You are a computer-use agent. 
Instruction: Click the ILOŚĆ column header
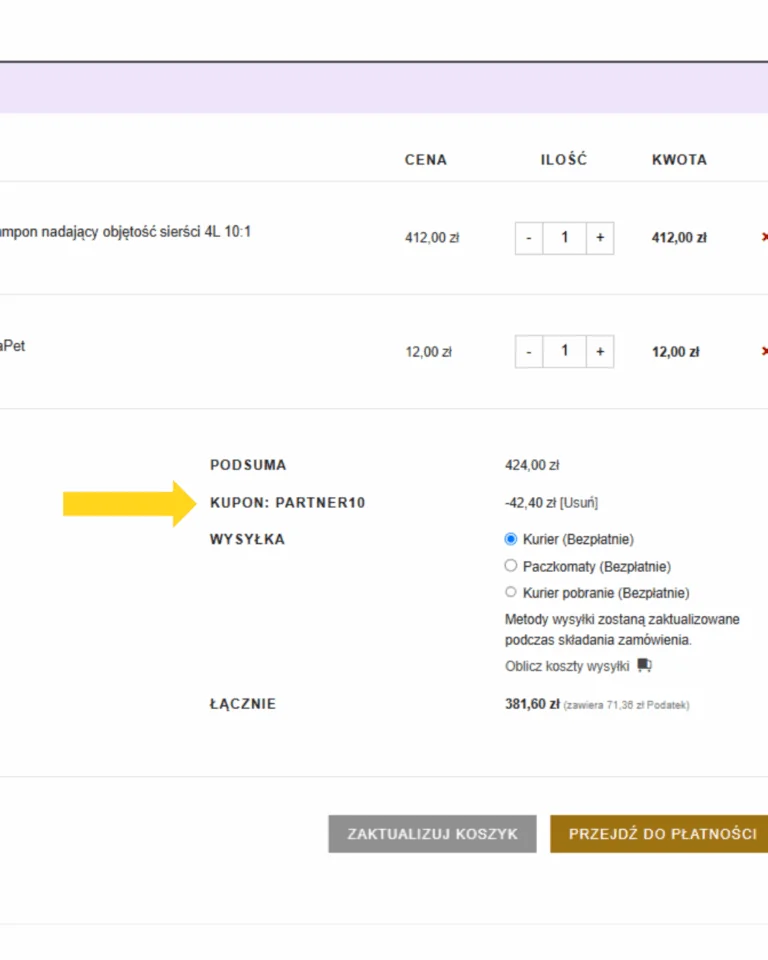point(564,159)
